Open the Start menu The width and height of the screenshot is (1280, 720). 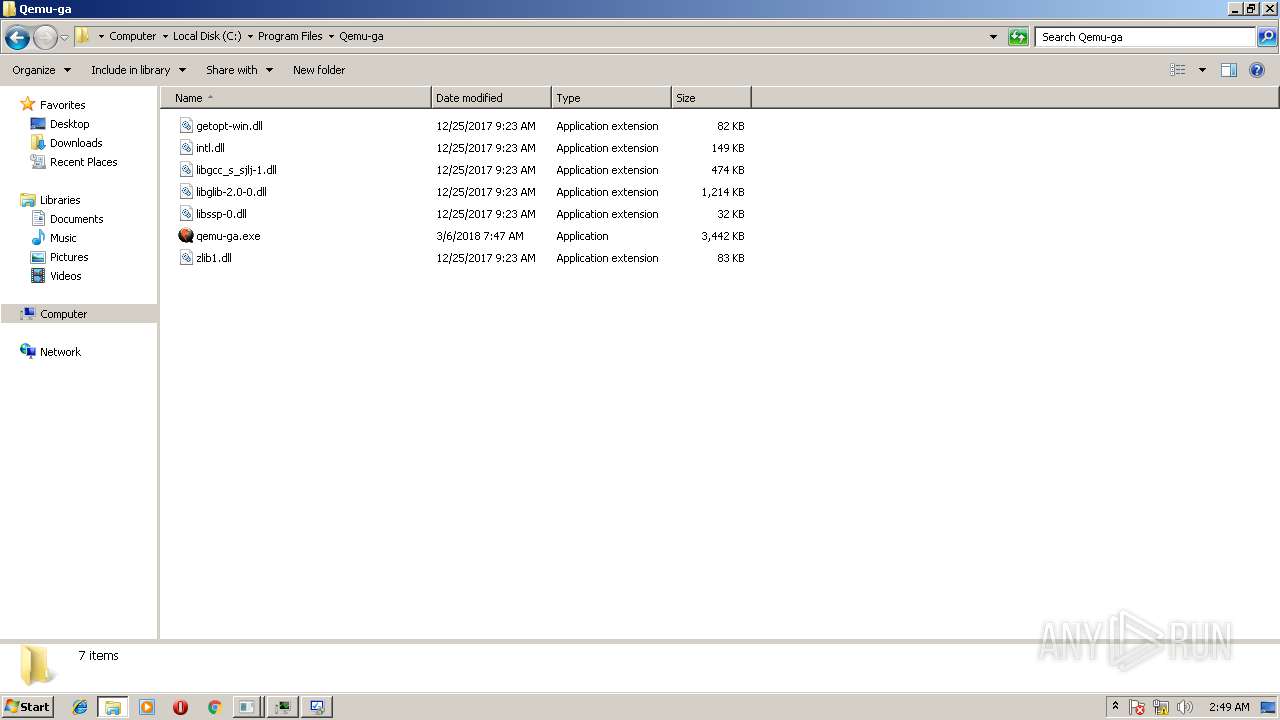pos(28,706)
